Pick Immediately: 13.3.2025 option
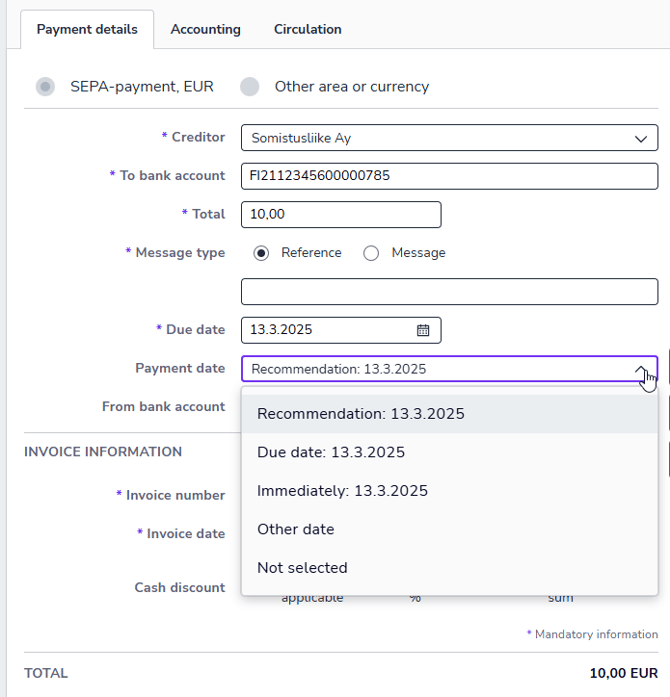The width and height of the screenshot is (670, 697). [x=449, y=491]
